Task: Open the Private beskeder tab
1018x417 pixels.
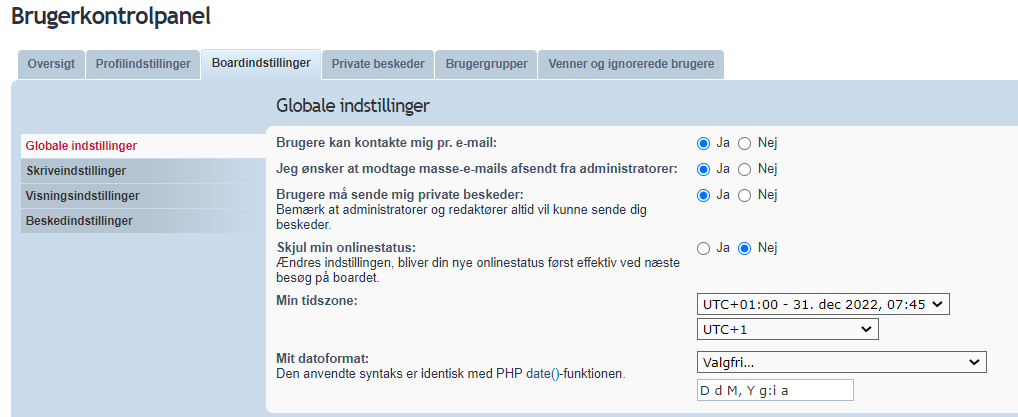Action: tap(378, 64)
